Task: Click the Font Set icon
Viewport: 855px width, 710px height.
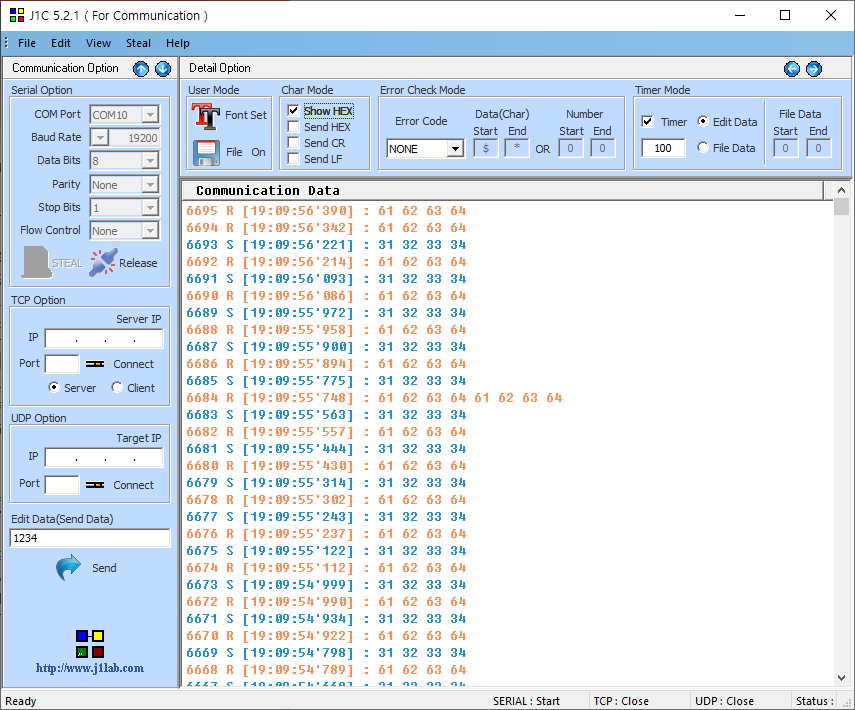Action: point(206,115)
